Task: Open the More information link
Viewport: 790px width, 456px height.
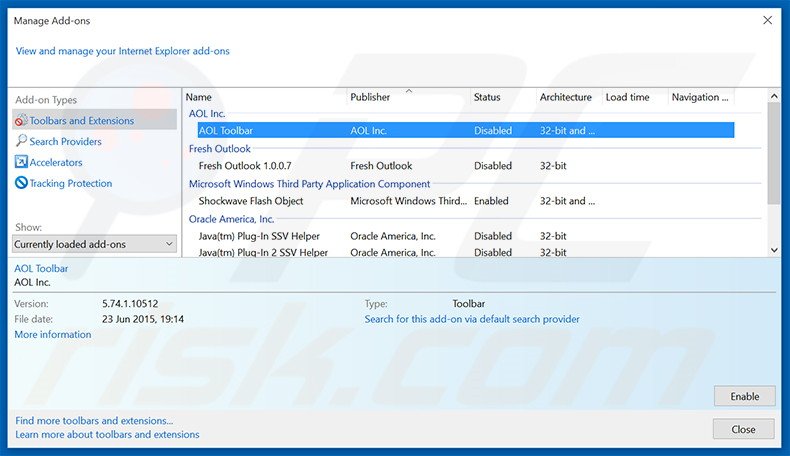Action: coord(53,335)
